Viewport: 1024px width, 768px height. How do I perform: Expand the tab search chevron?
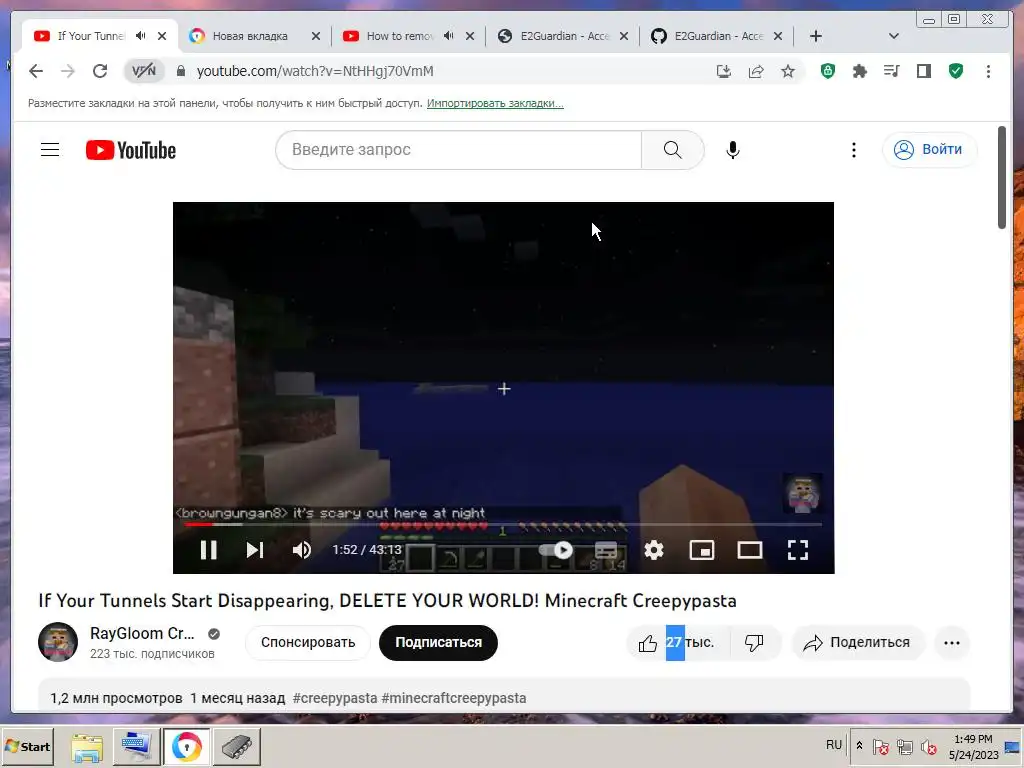click(894, 36)
